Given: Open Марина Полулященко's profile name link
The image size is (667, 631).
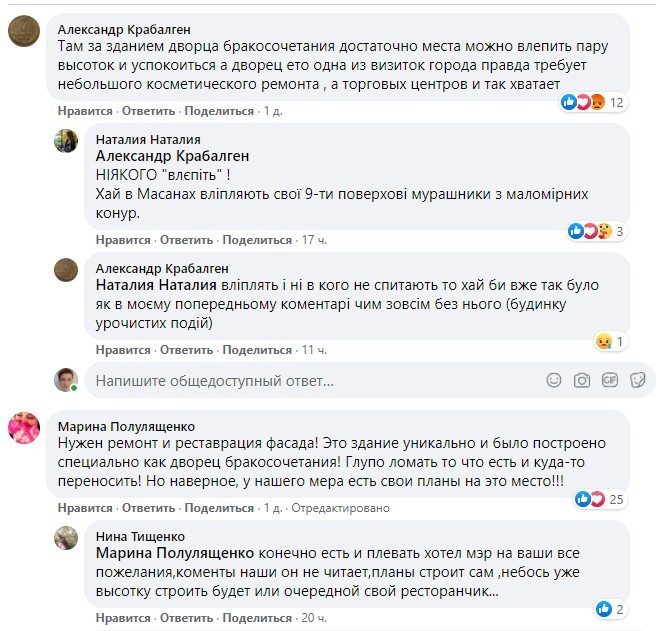Looking at the screenshot, I should (x=126, y=425).
